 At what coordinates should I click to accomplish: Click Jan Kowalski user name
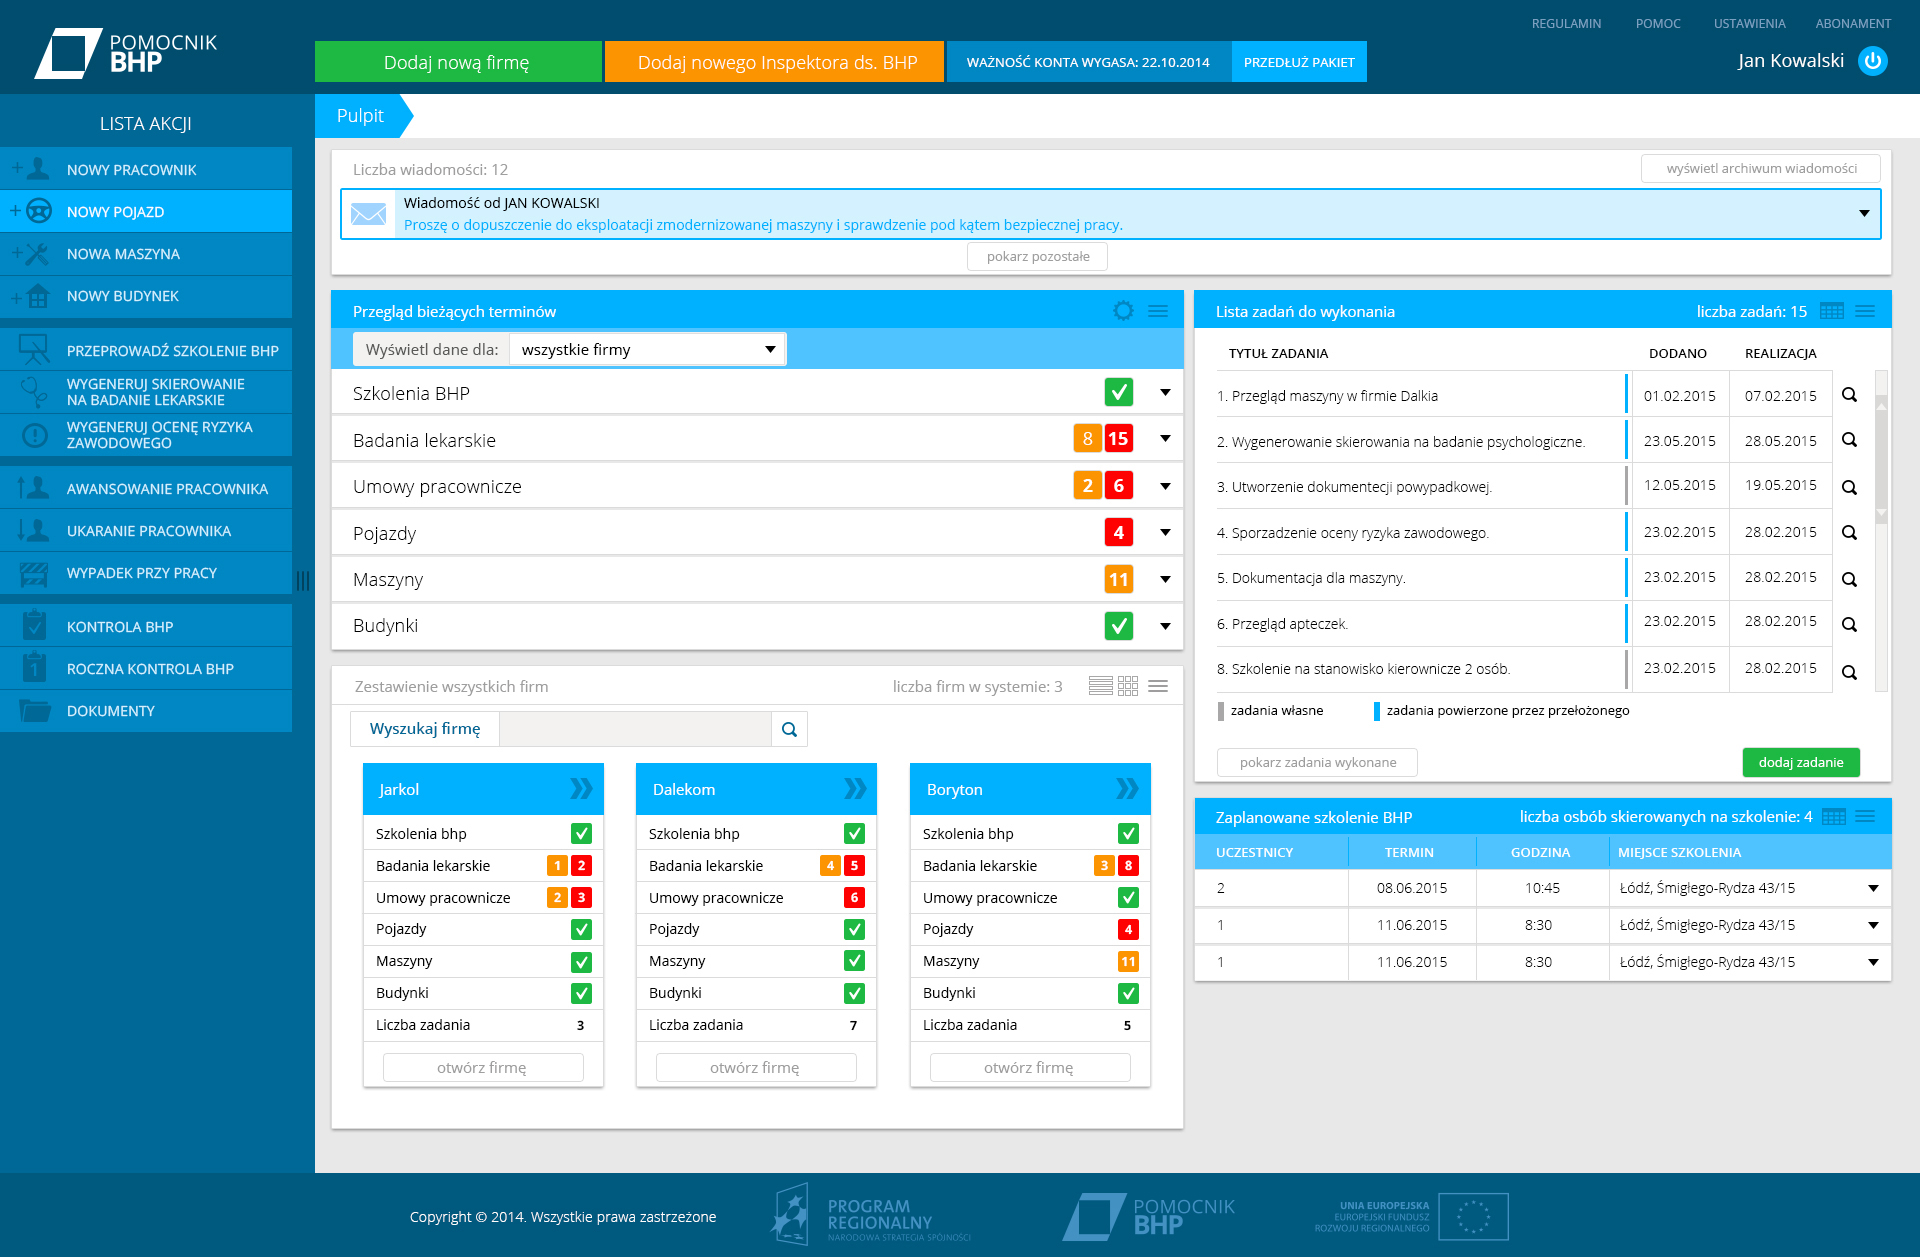click(x=1790, y=61)
